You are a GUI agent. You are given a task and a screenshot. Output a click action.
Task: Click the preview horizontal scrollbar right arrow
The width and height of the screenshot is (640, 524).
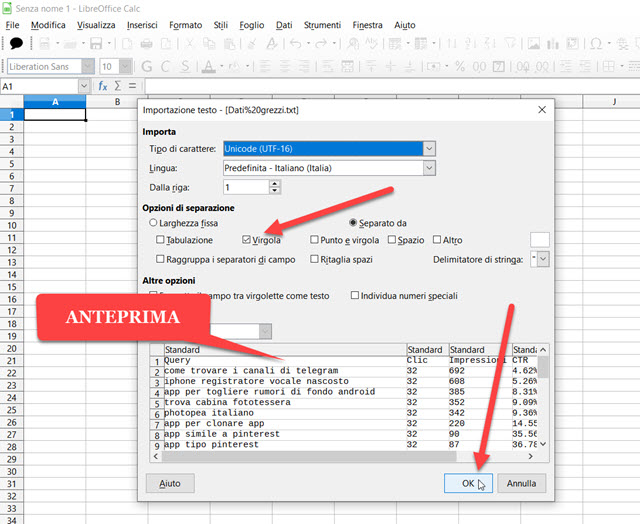(530, 456)
